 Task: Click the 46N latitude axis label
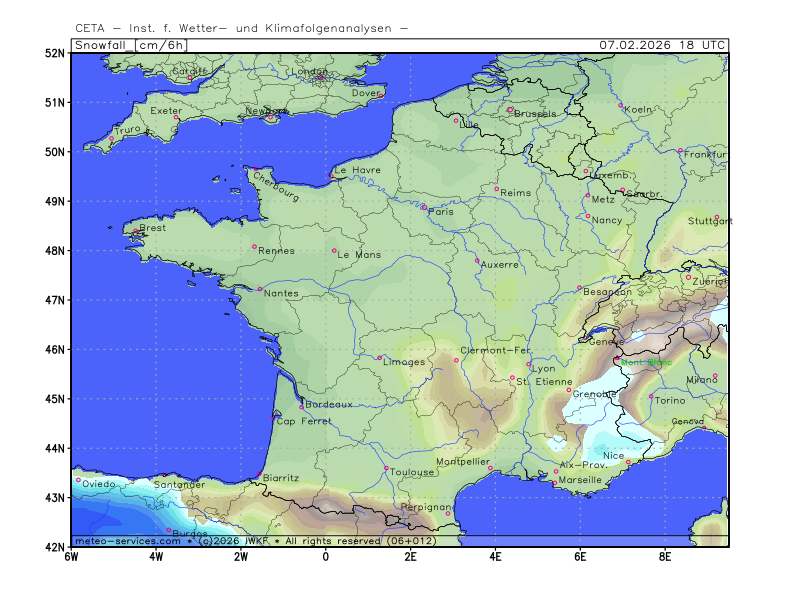[54, 349]
